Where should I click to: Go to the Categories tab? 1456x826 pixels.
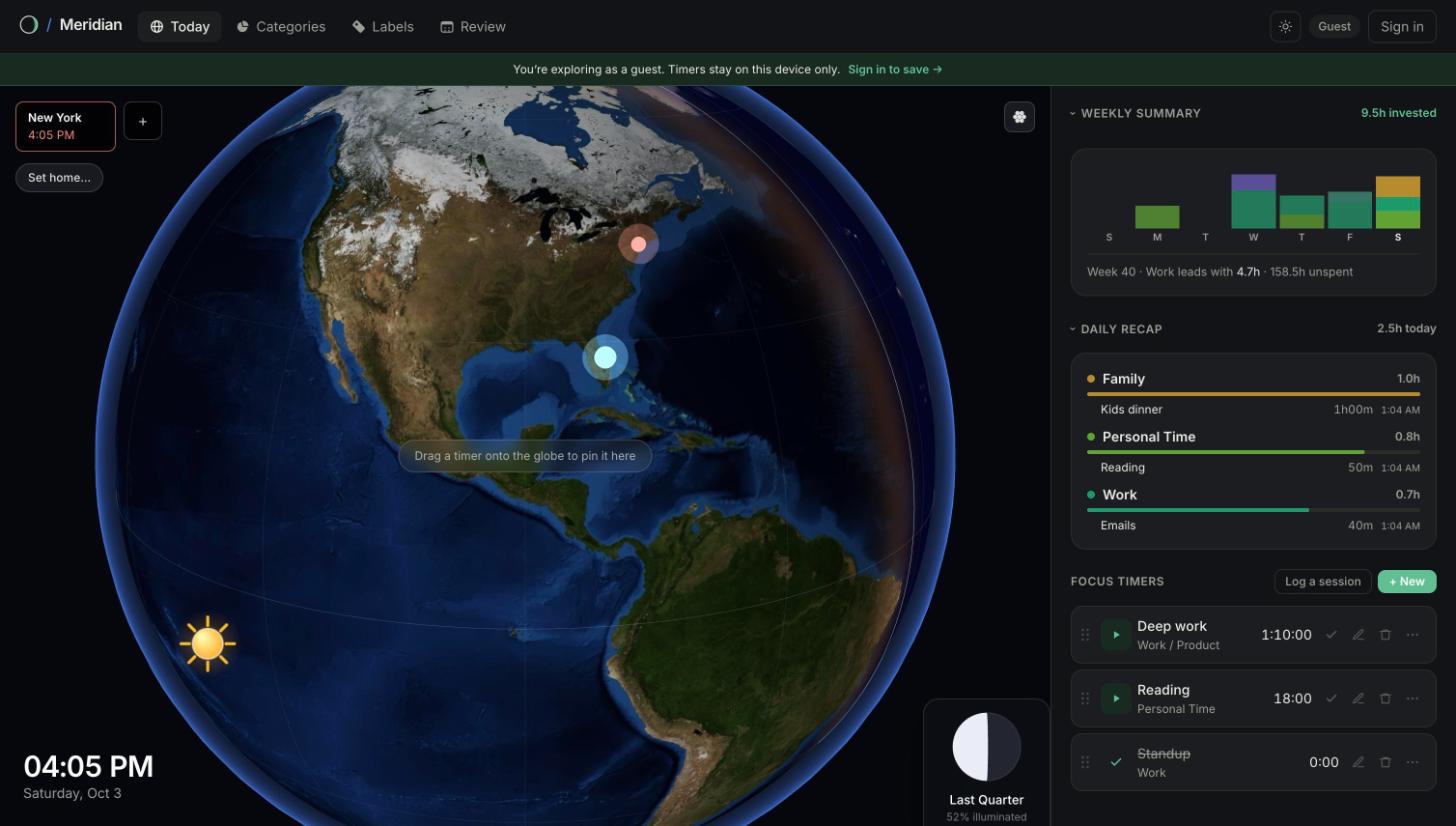[281, 27]
